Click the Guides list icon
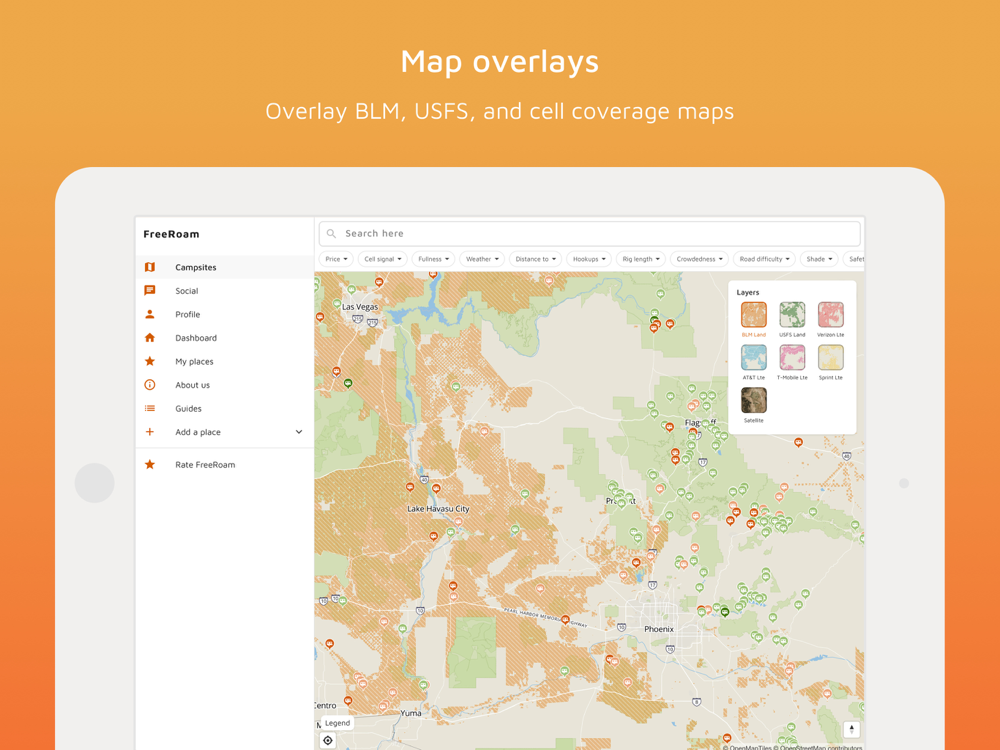Viewport: 1000px width, 750px height. (x=150, y=409)
